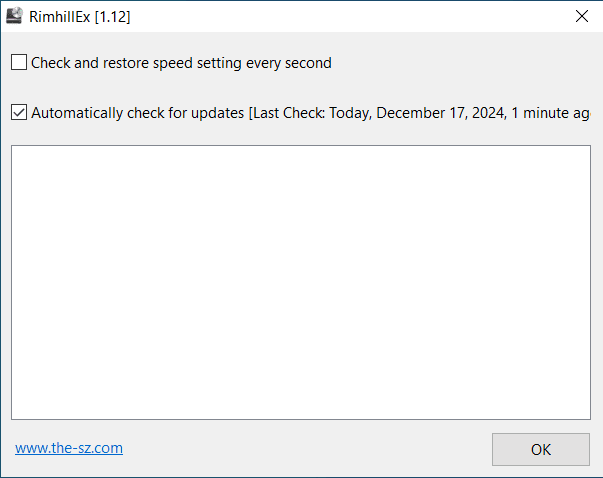
Task: Toggle the automatic update check checkbox
Action: [x=19, y=113]
